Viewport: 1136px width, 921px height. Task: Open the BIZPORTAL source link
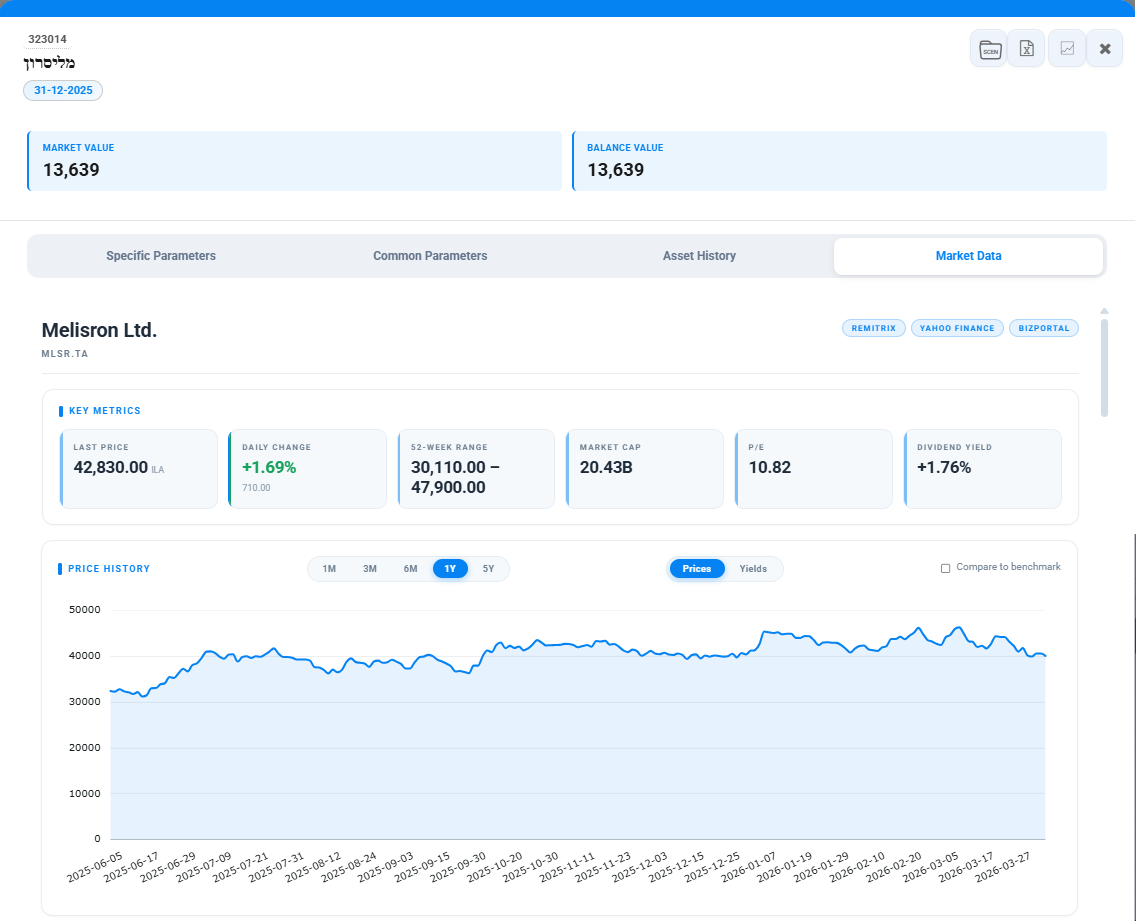click(x=1044, y=328)
